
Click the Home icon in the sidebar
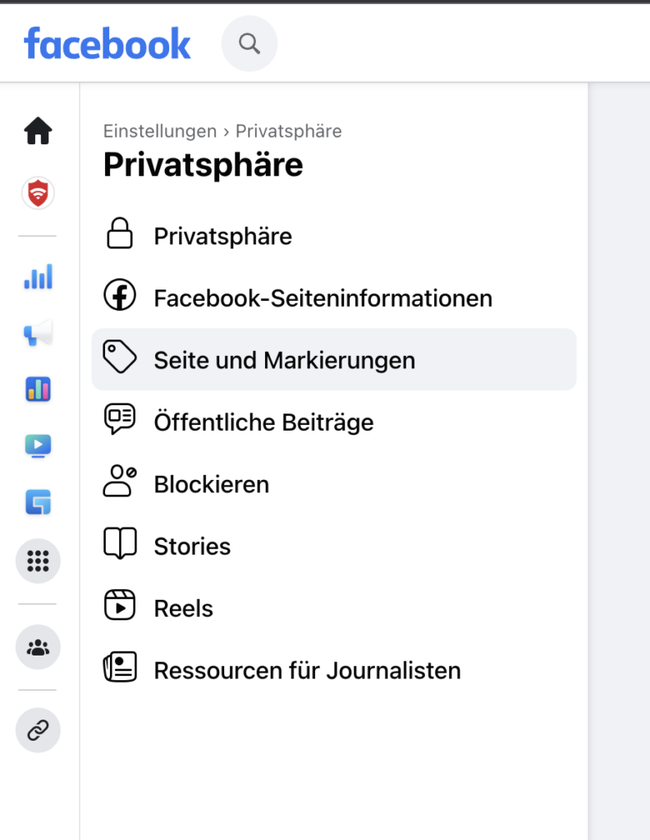point(38,131)
